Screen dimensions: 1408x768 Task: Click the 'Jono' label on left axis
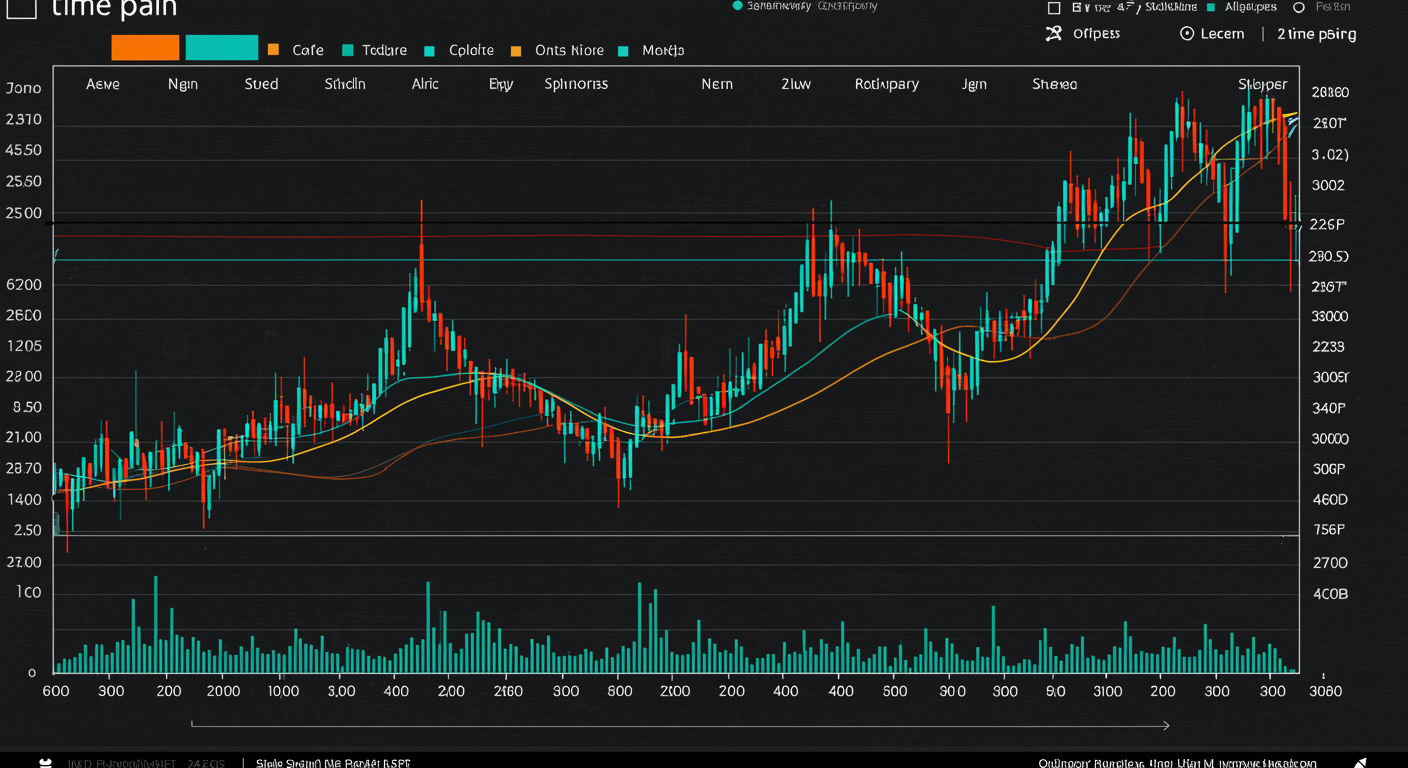pos(24,88)
